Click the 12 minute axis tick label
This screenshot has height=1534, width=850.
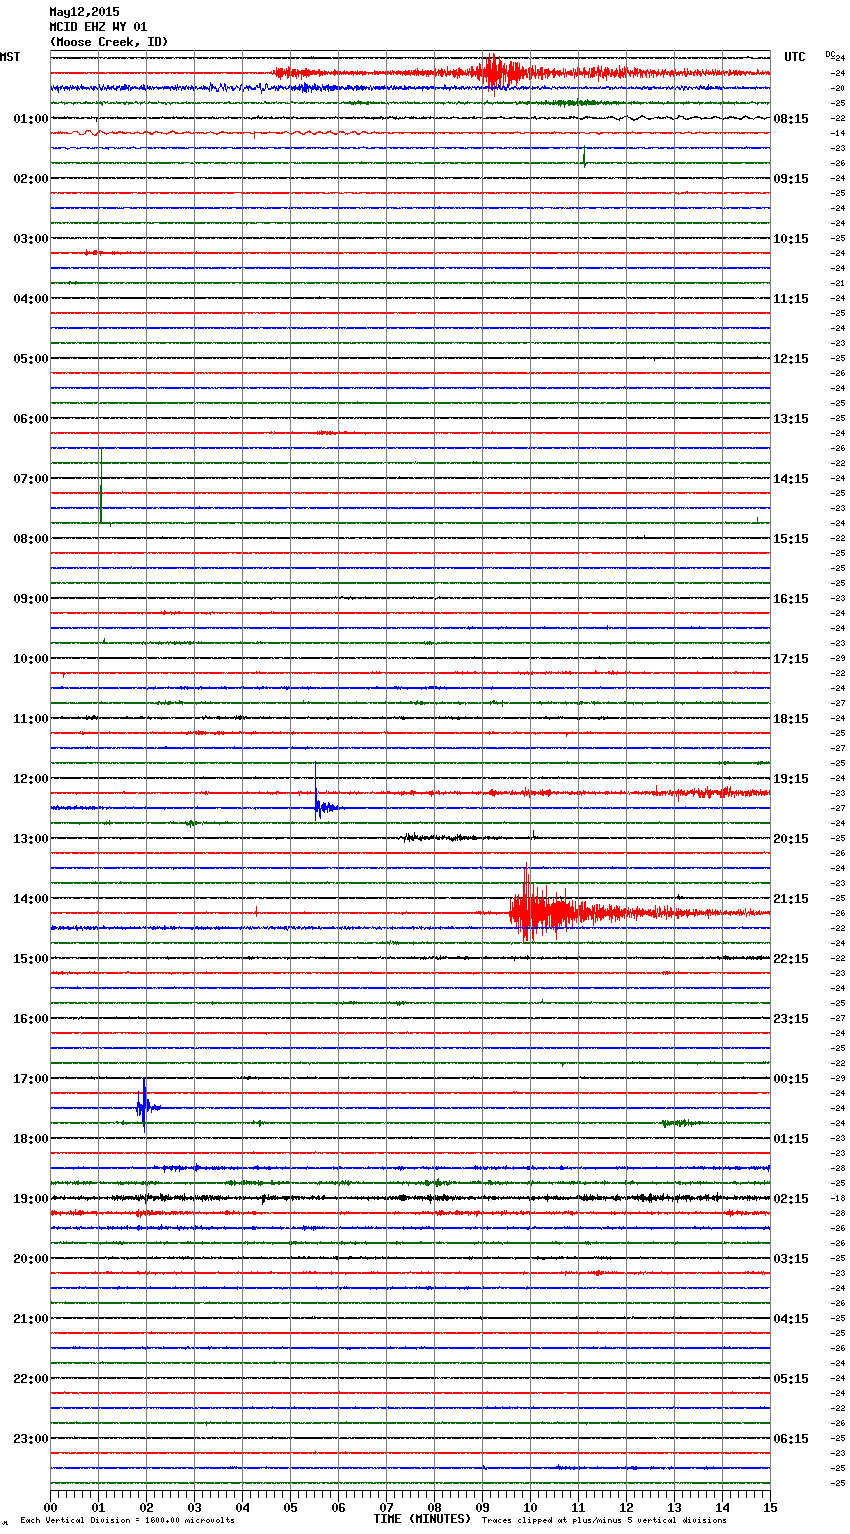tap(626, 1507)
